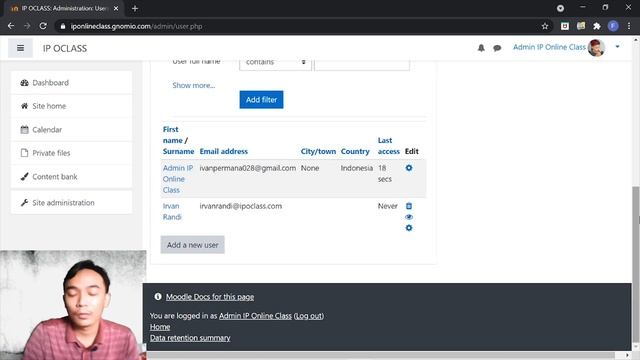Click the footer Home link
Screen dimensions: 640x360
(x=160, y=327)
